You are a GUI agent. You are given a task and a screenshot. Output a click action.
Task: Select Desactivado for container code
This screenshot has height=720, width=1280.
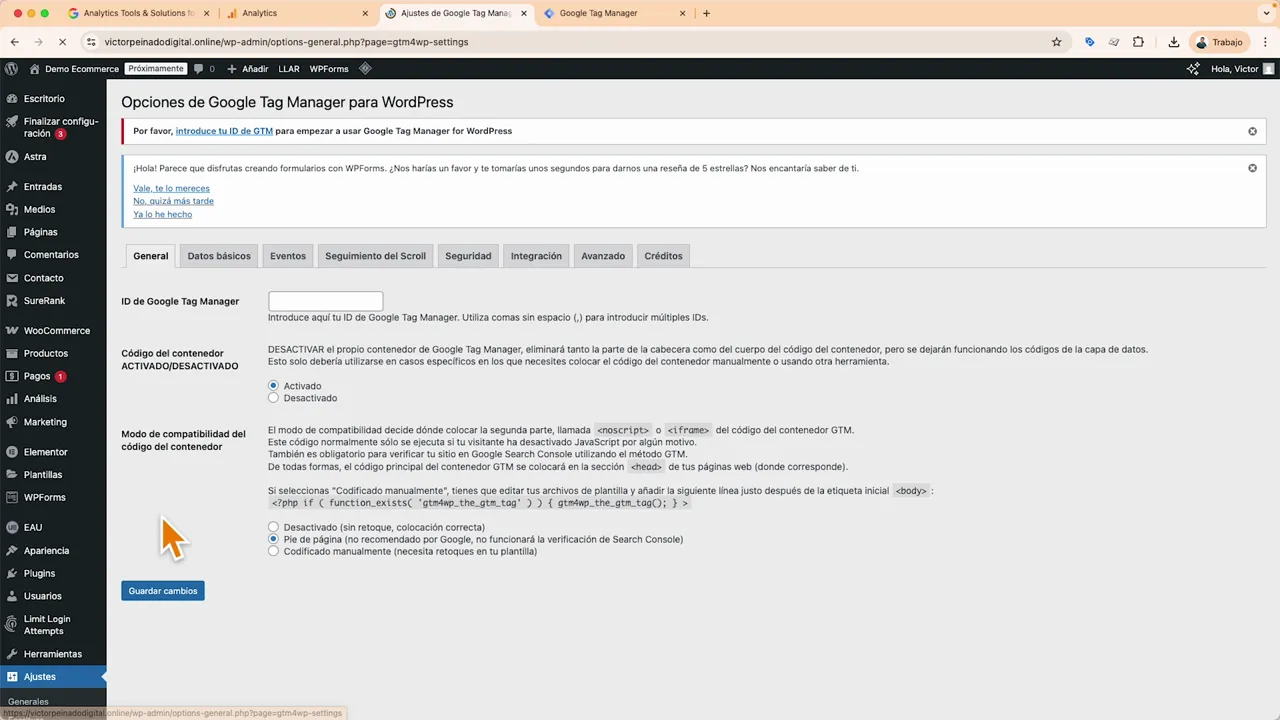pos(273,398)
